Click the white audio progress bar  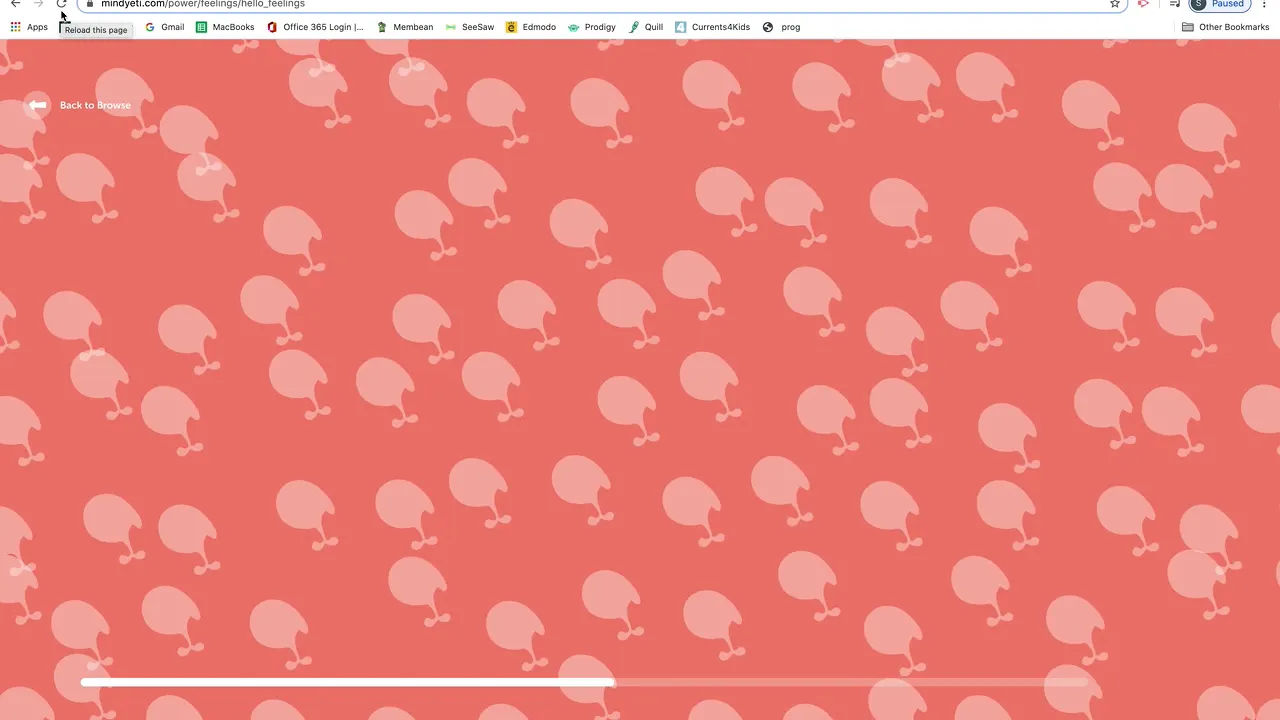click(585, 682)
